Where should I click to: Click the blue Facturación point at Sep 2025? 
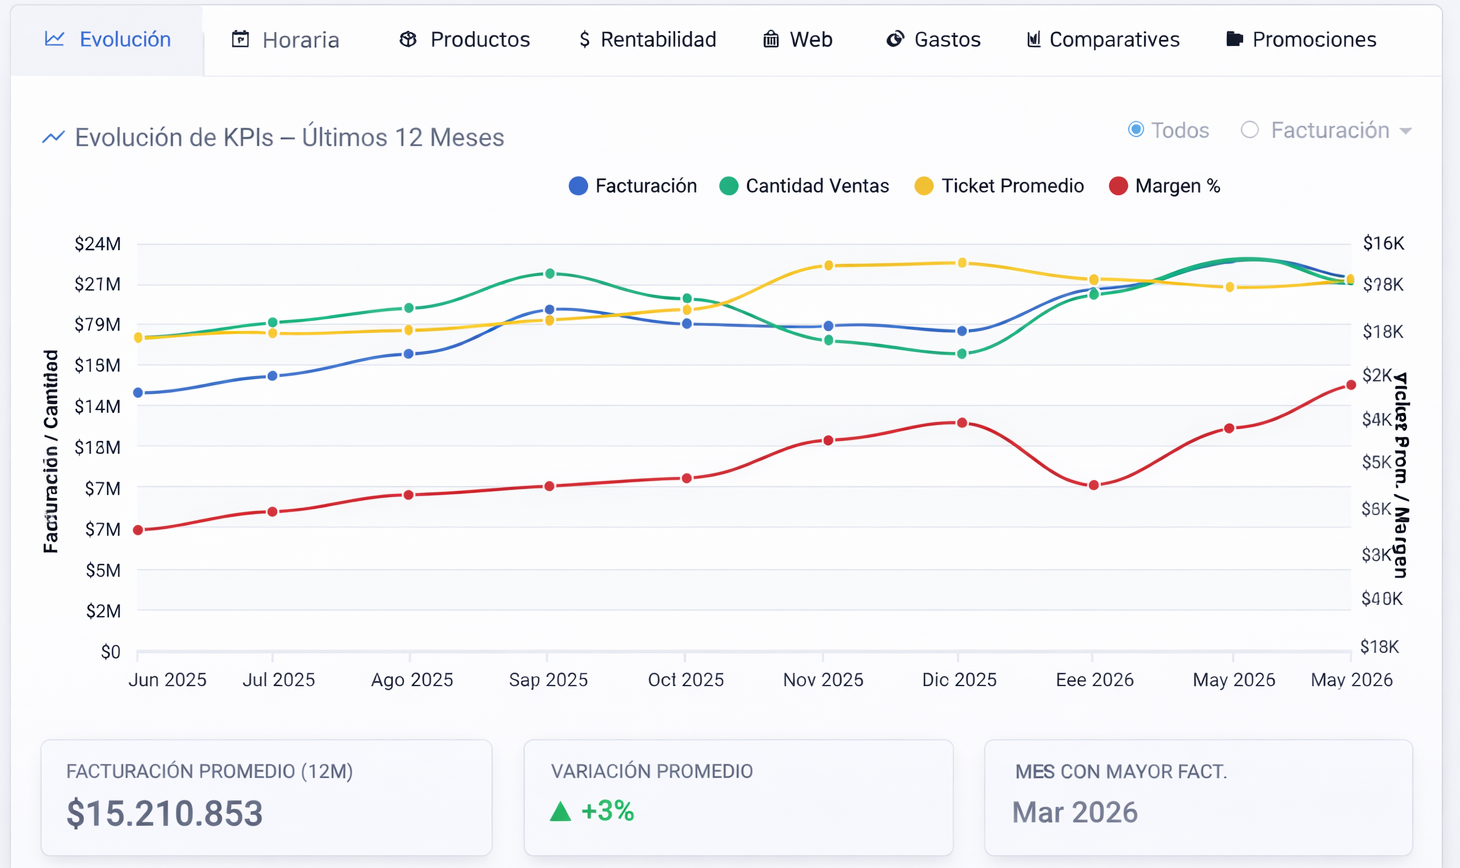click(550, 310)
